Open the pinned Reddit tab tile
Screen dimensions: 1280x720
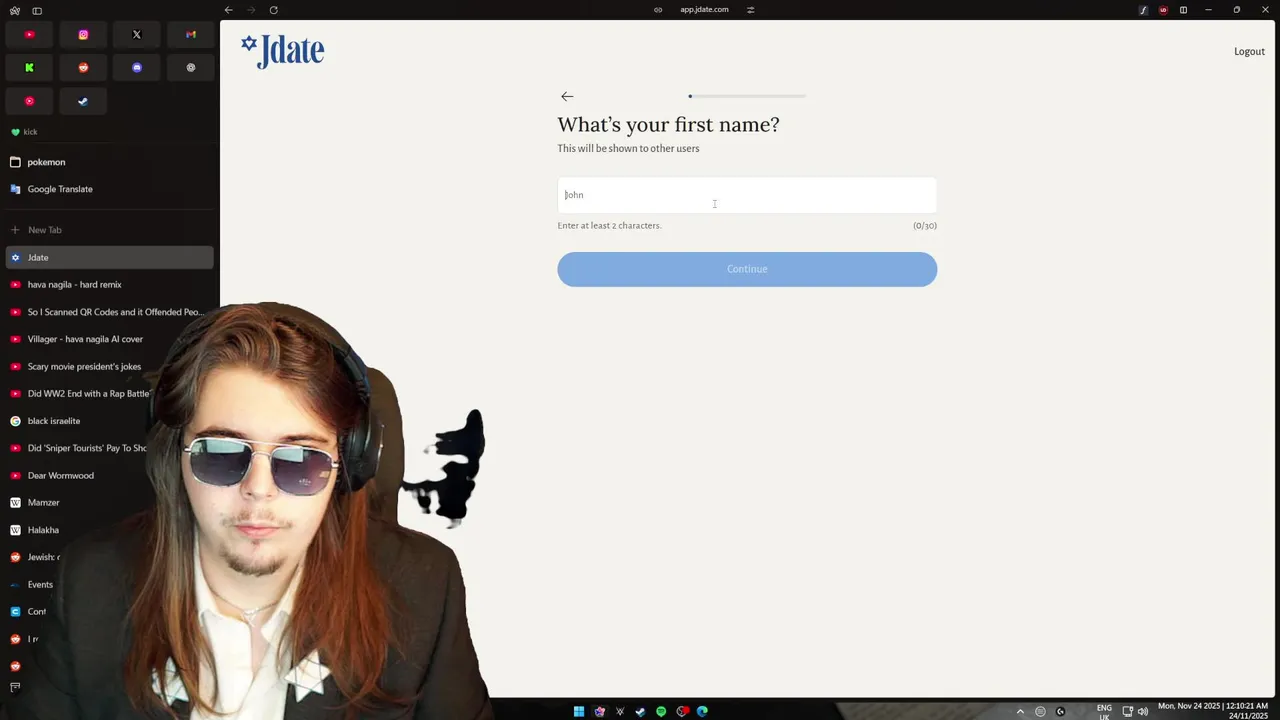[83, 68]
